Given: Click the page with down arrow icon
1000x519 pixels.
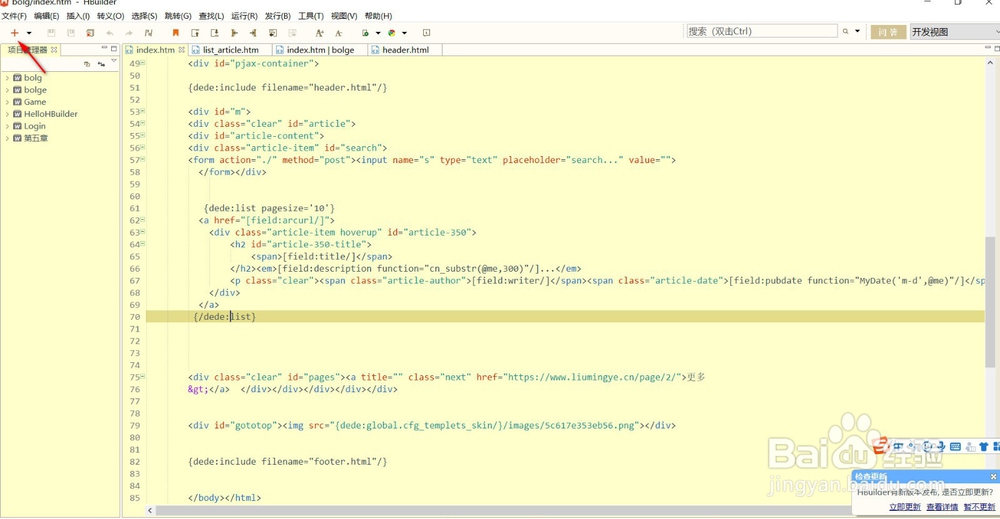Looking at the screenshot, I should [214, 33].
